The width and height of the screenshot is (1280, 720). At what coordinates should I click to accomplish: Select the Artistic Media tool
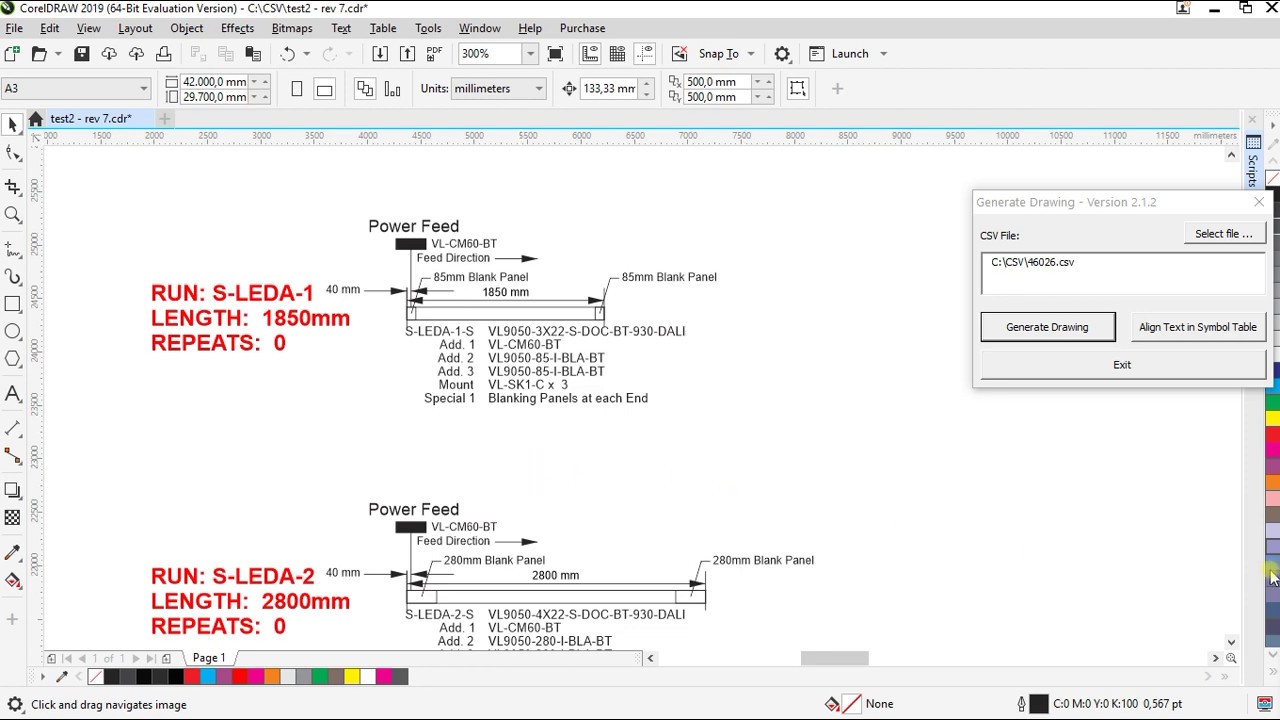[x=12, y=276]
